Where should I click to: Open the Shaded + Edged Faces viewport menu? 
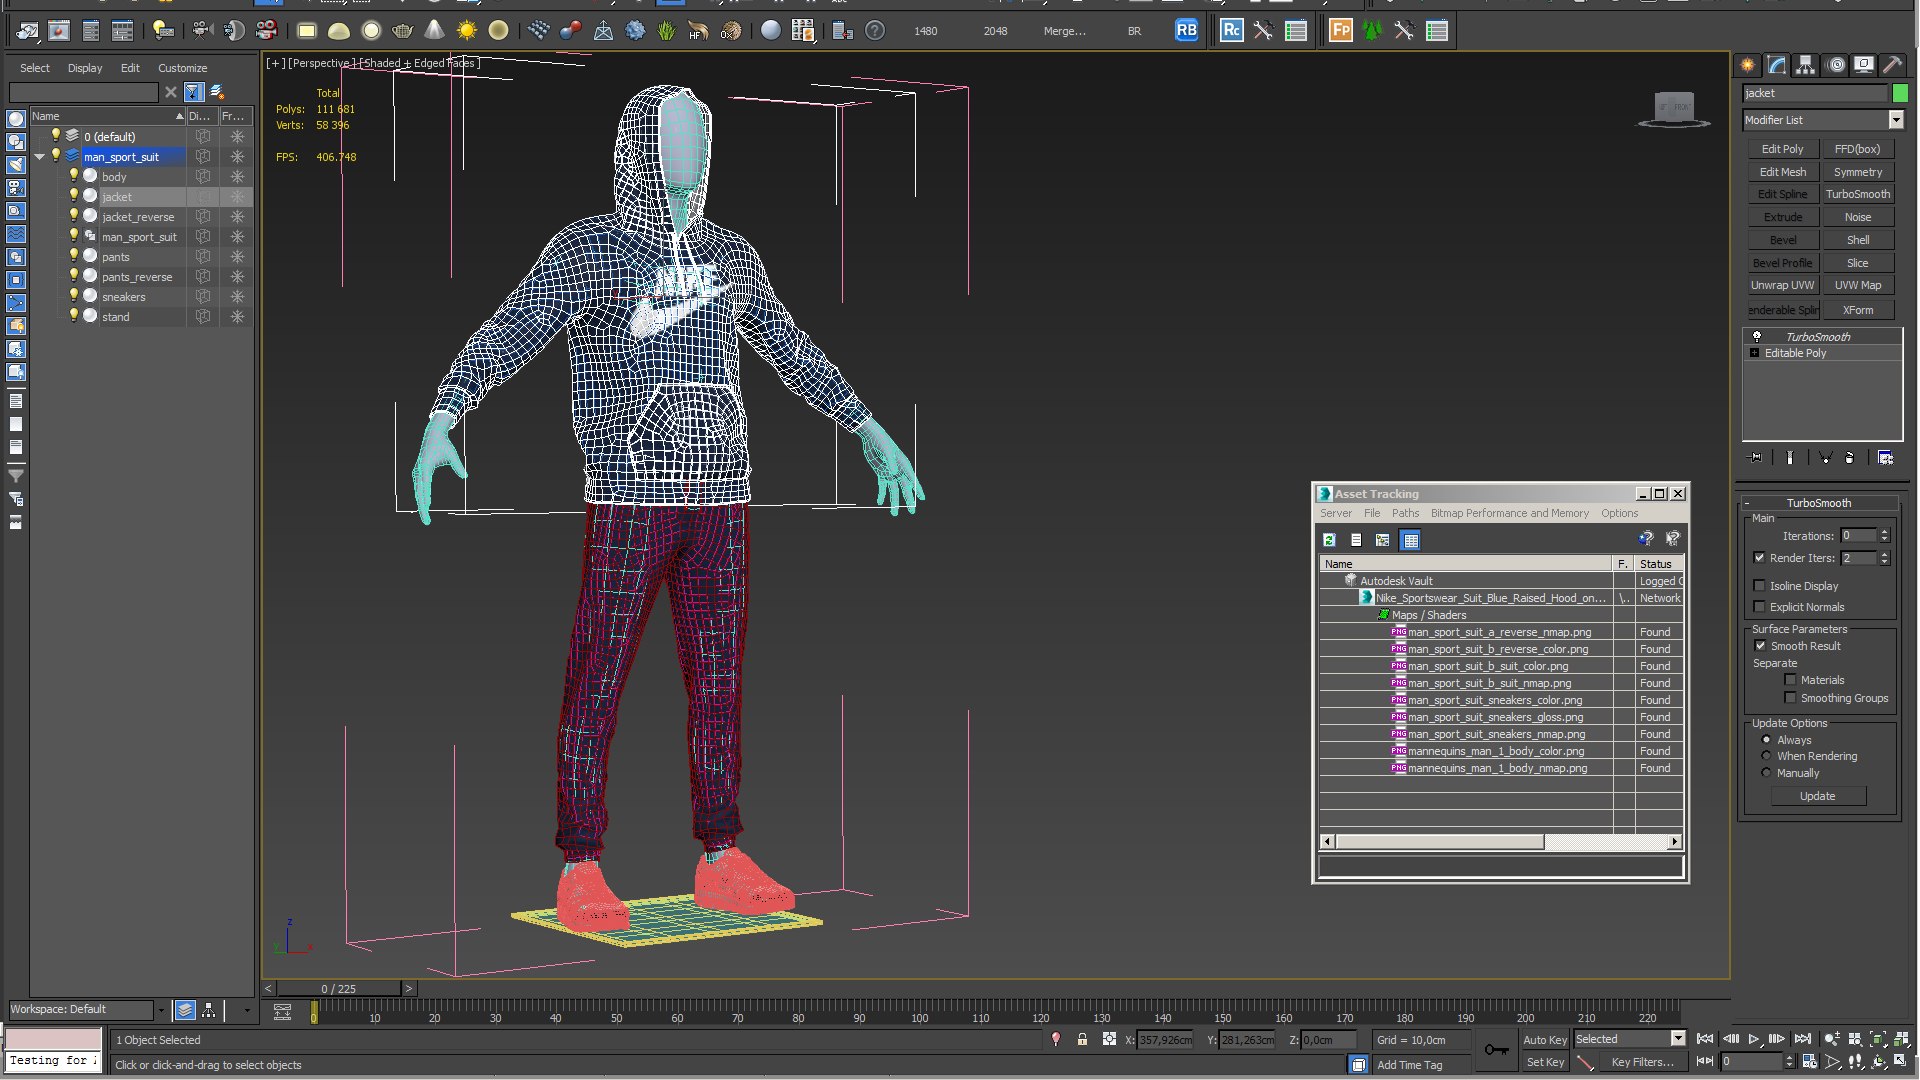[418, 63]
